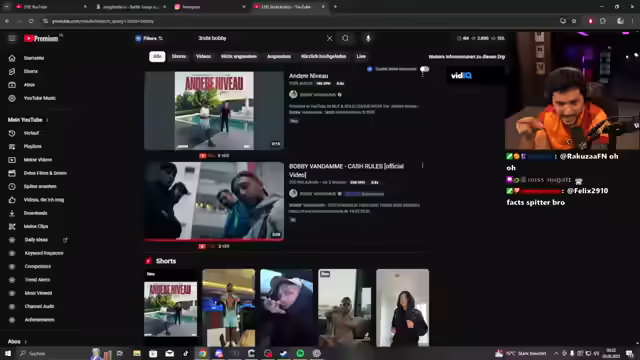Play the Cash Rules video thumbnail
Screen dimensions: 640x360
pos(214,201)
